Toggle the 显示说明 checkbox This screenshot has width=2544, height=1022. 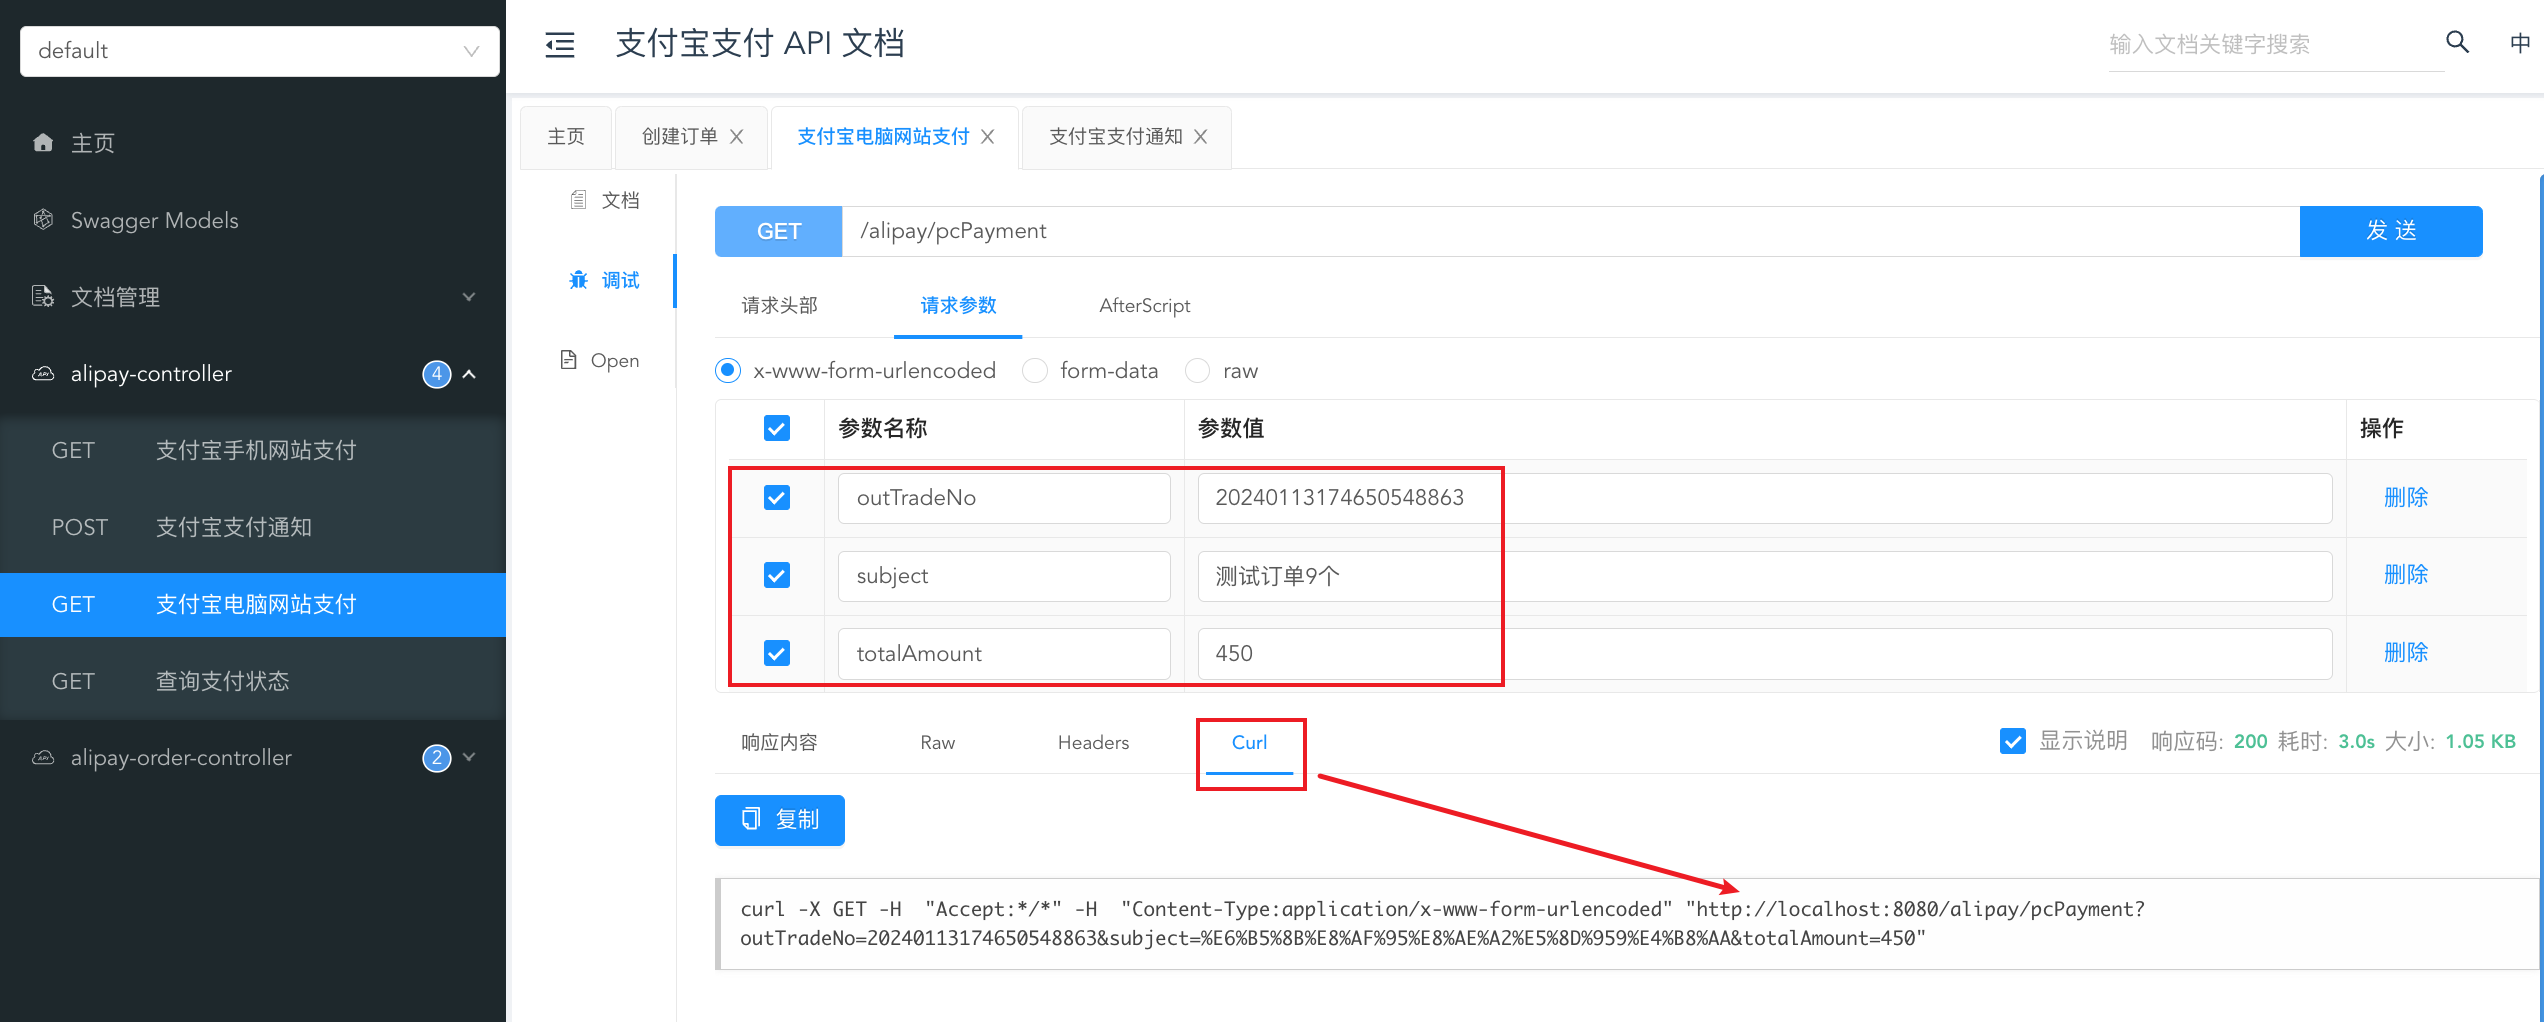[2013, 741]
